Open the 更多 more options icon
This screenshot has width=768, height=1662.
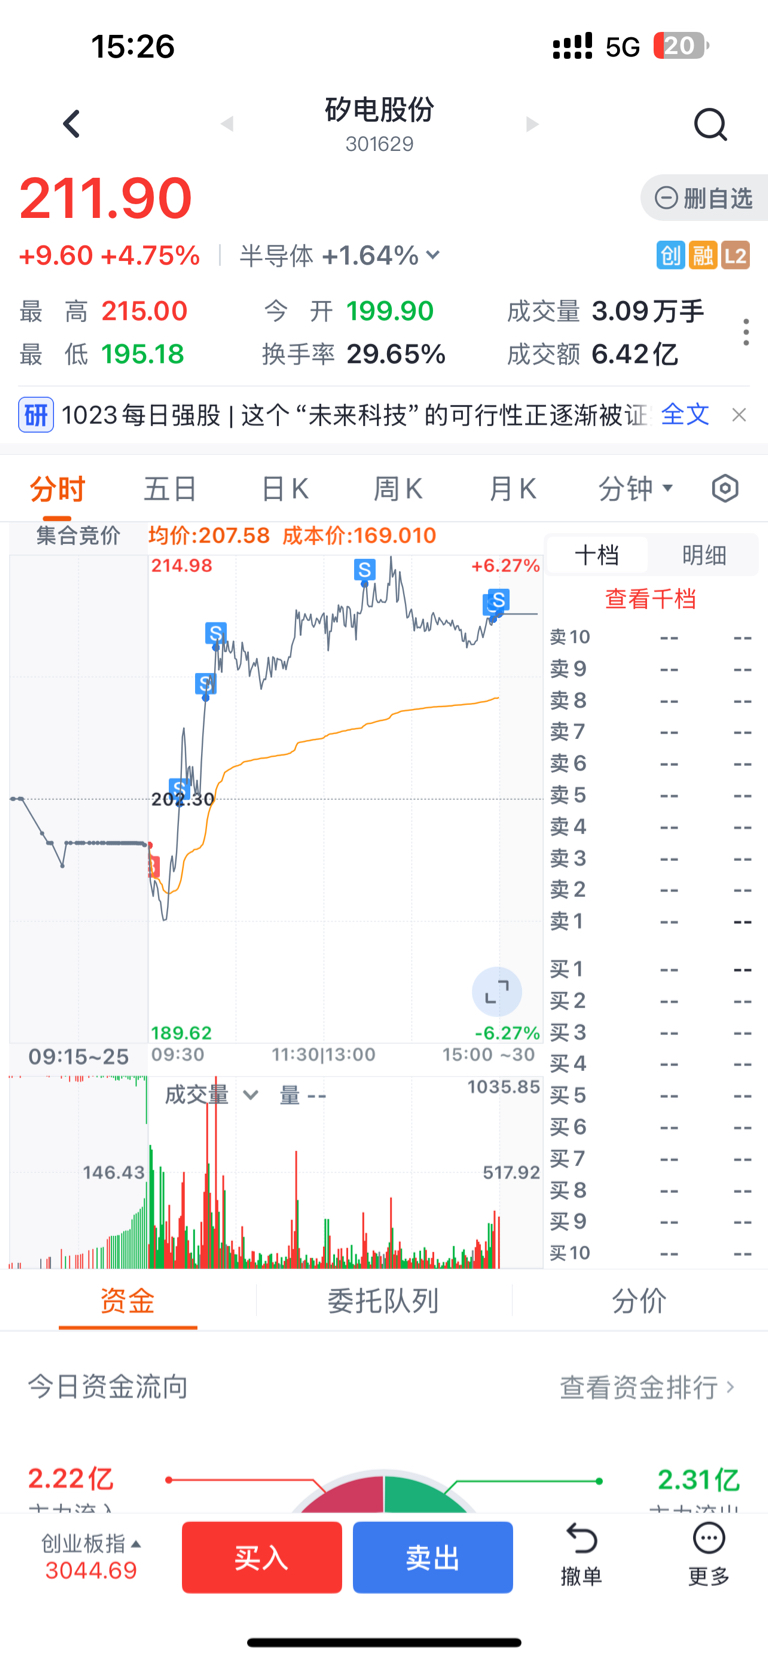click(x=709, y=1554)
